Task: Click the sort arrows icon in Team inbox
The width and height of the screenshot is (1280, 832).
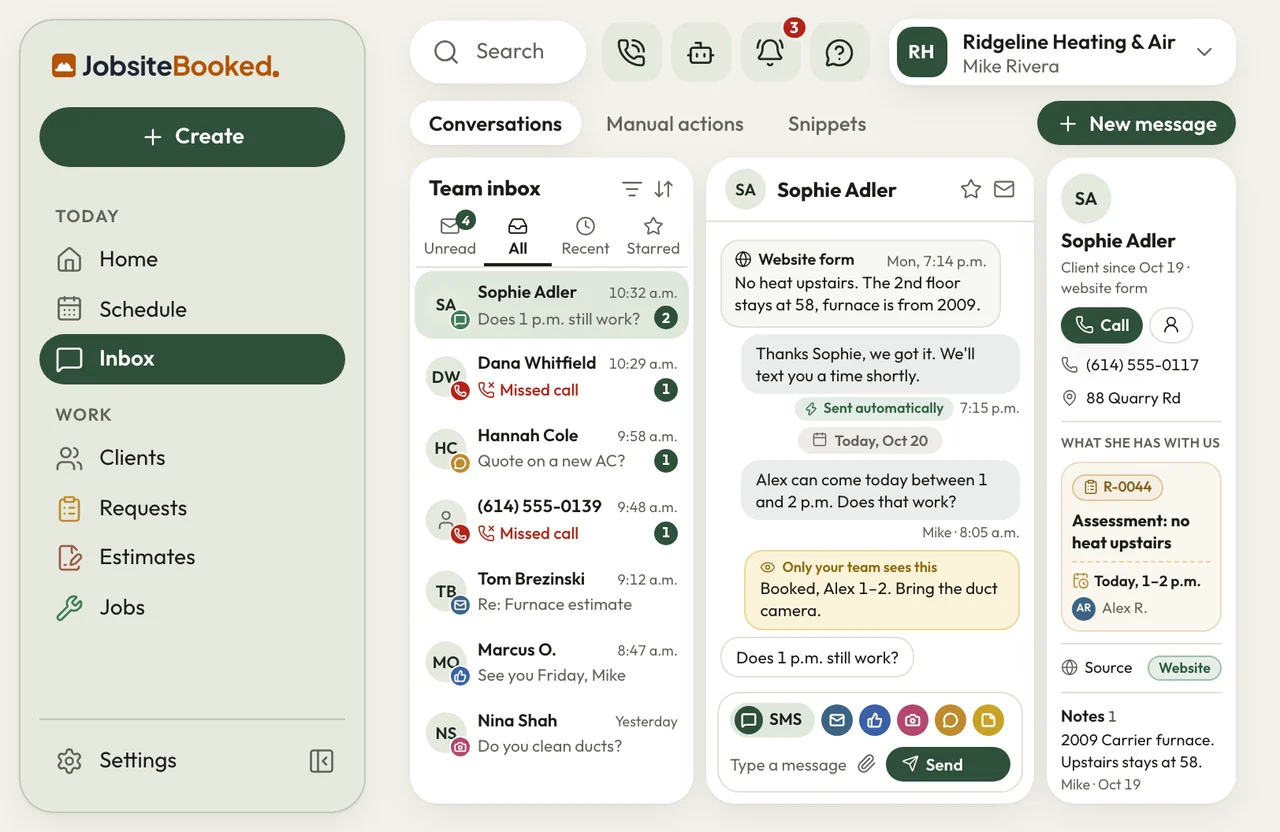Action: (x=664, y=189)
